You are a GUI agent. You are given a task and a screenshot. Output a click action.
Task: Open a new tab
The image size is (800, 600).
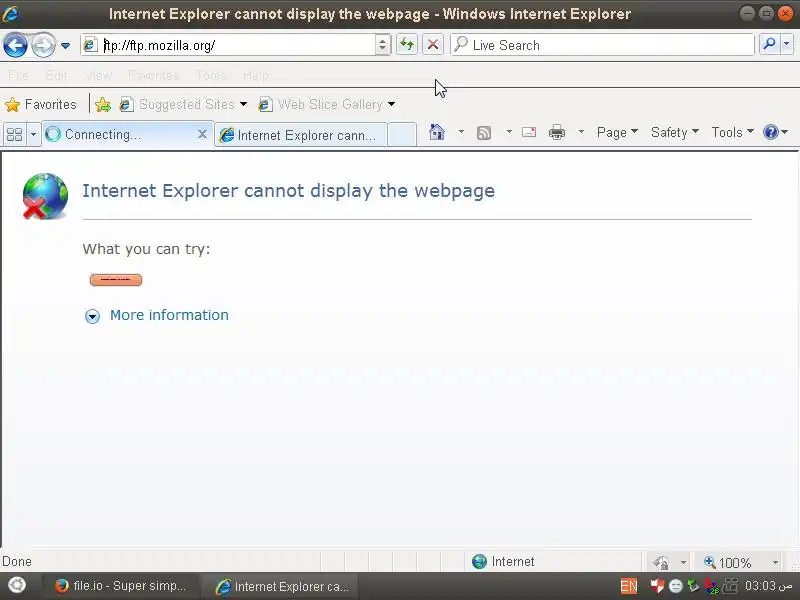pos(402,135)
